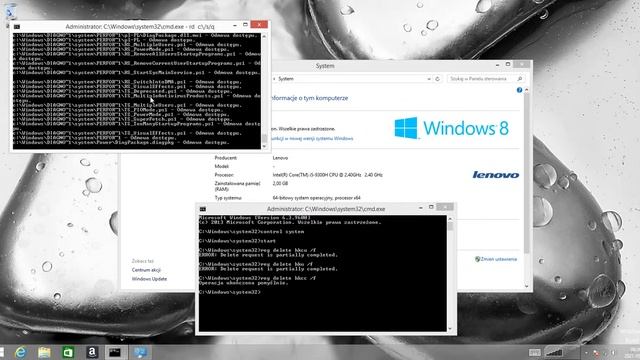Screen dimensions: 640x360
Task: Launch the green Store app on taskbar
Action: click(68, 352)
